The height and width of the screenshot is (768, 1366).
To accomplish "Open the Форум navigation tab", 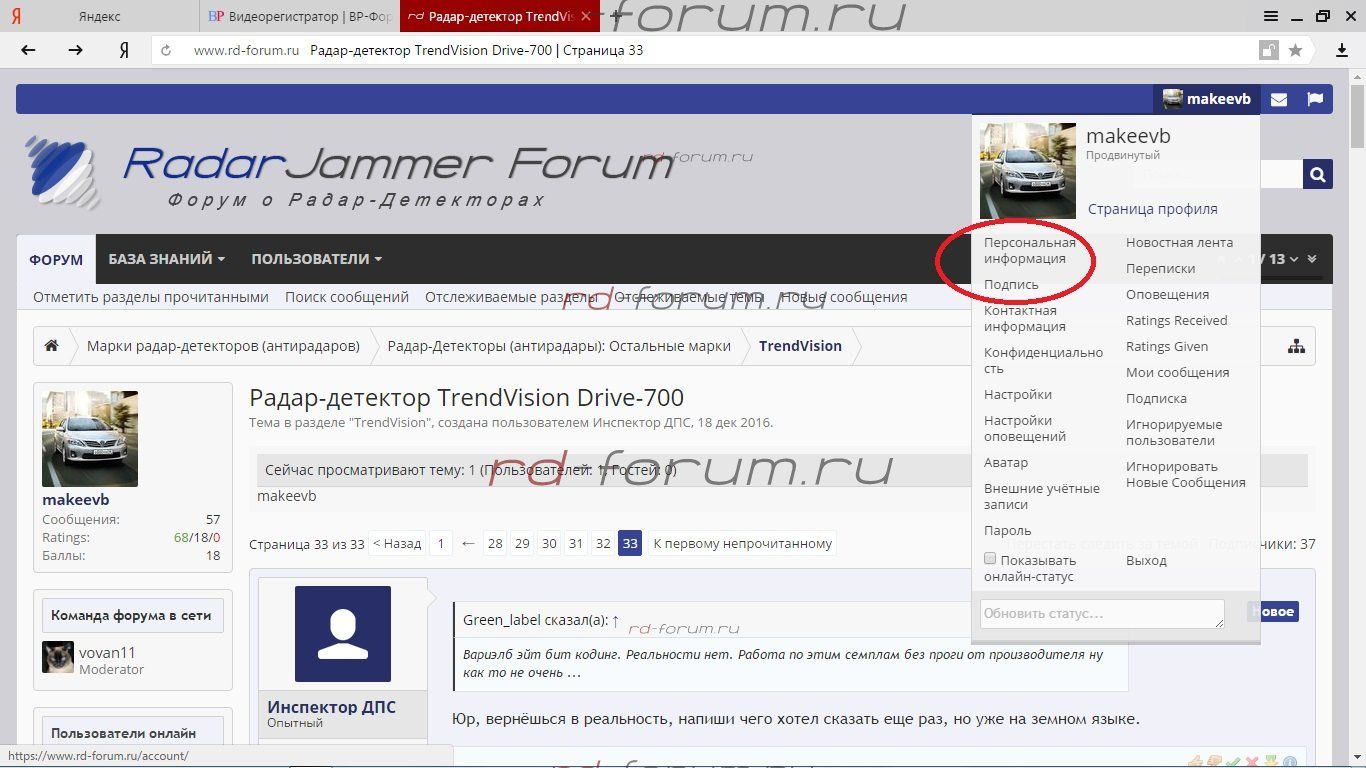I will tap(56, 259).
